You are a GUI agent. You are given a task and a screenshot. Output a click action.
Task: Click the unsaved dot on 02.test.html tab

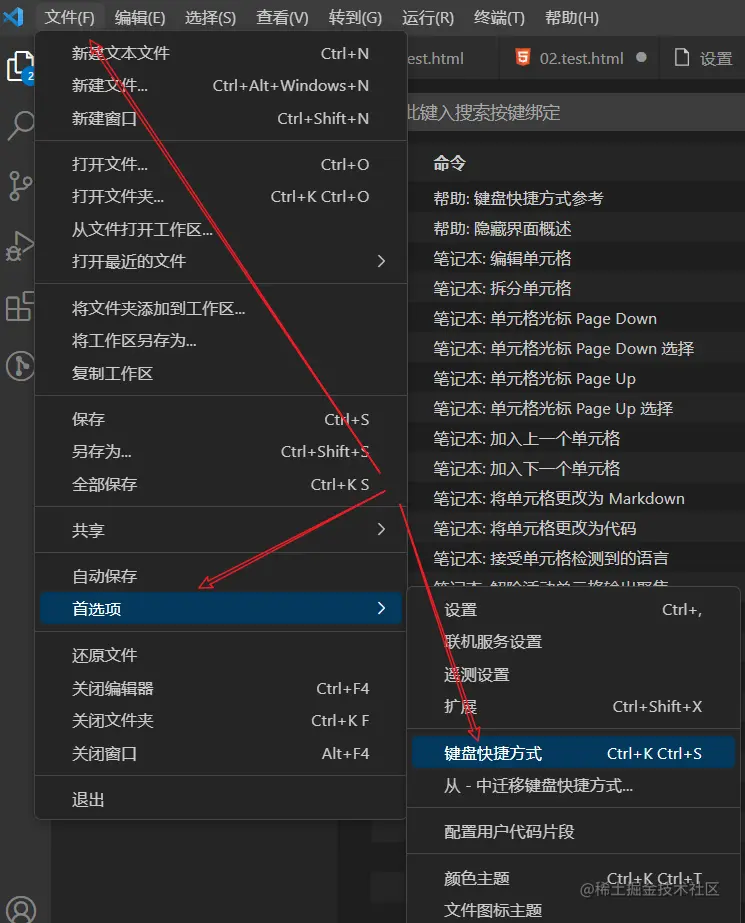pyautogui.click(x=641, y=58)
